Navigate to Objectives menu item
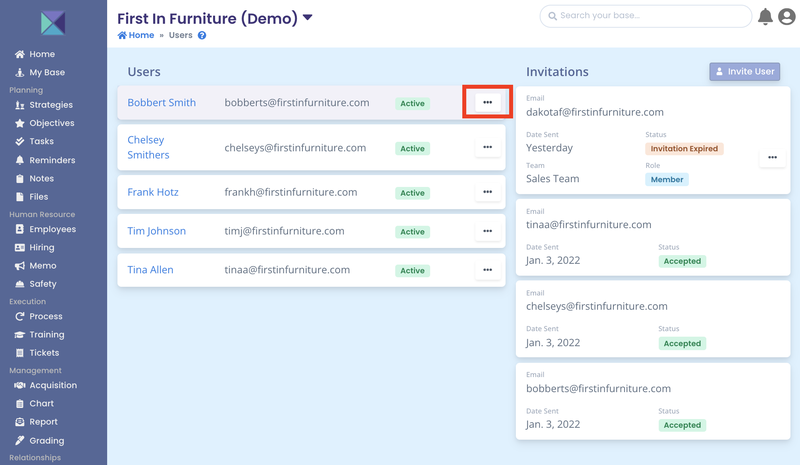This screenshot has height=465, width=800. click(51, 123)
